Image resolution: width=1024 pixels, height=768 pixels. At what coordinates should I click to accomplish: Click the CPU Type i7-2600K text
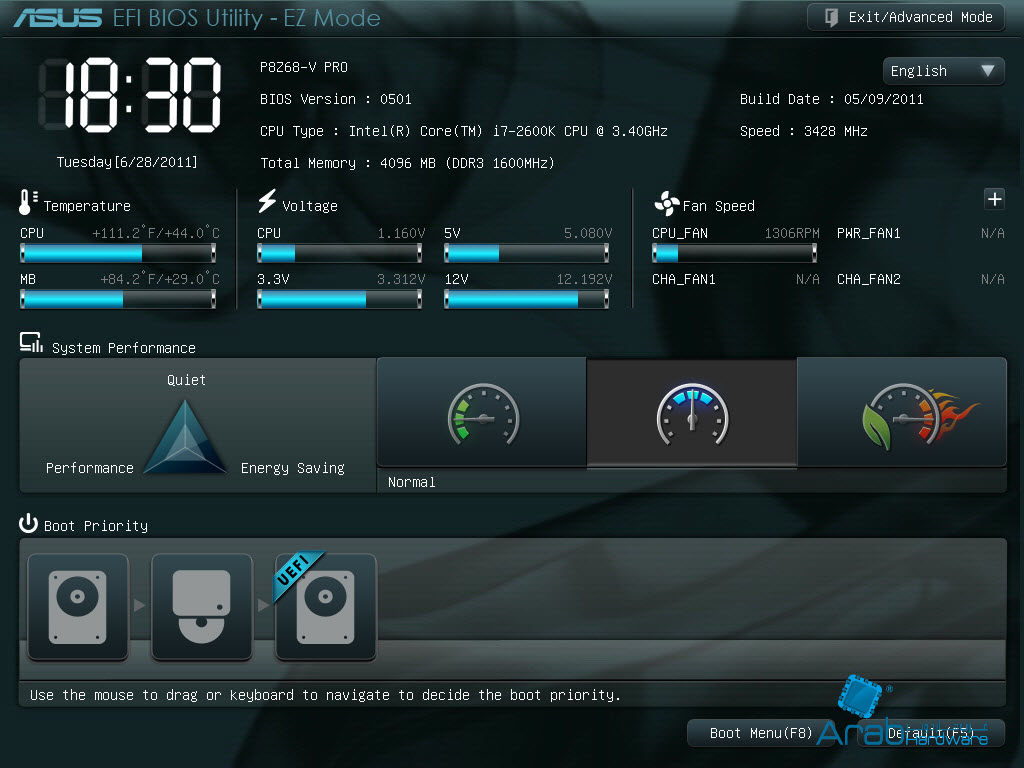coord(464,131)
